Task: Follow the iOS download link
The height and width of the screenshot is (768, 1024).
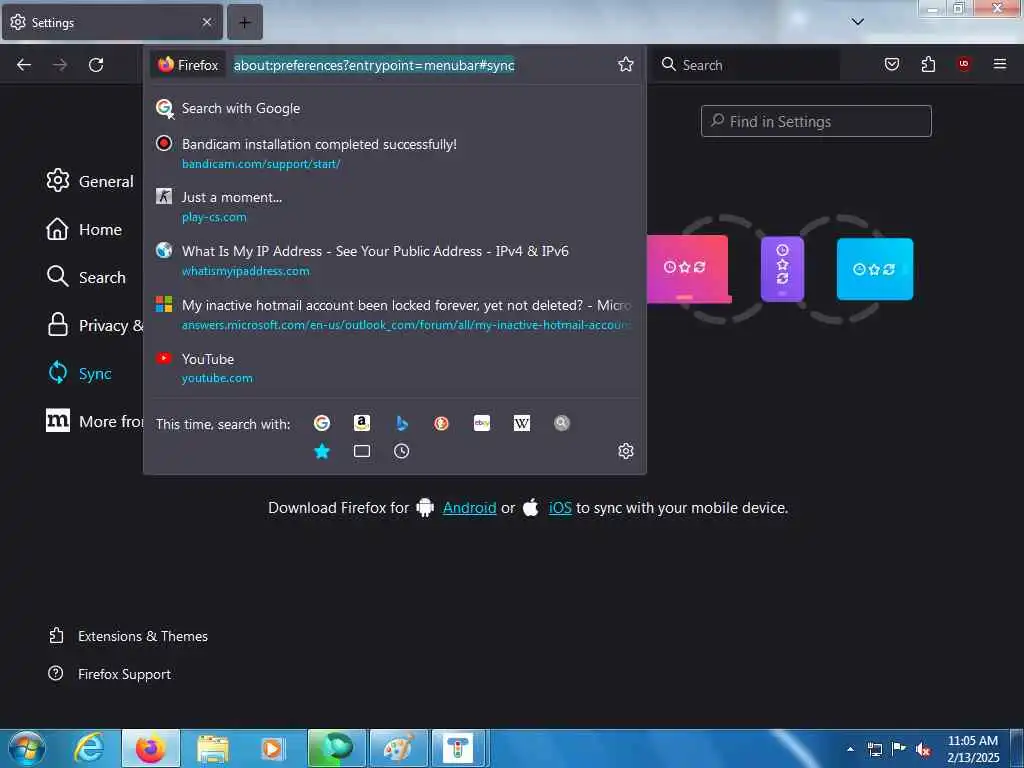Action: tap(560, 508)
